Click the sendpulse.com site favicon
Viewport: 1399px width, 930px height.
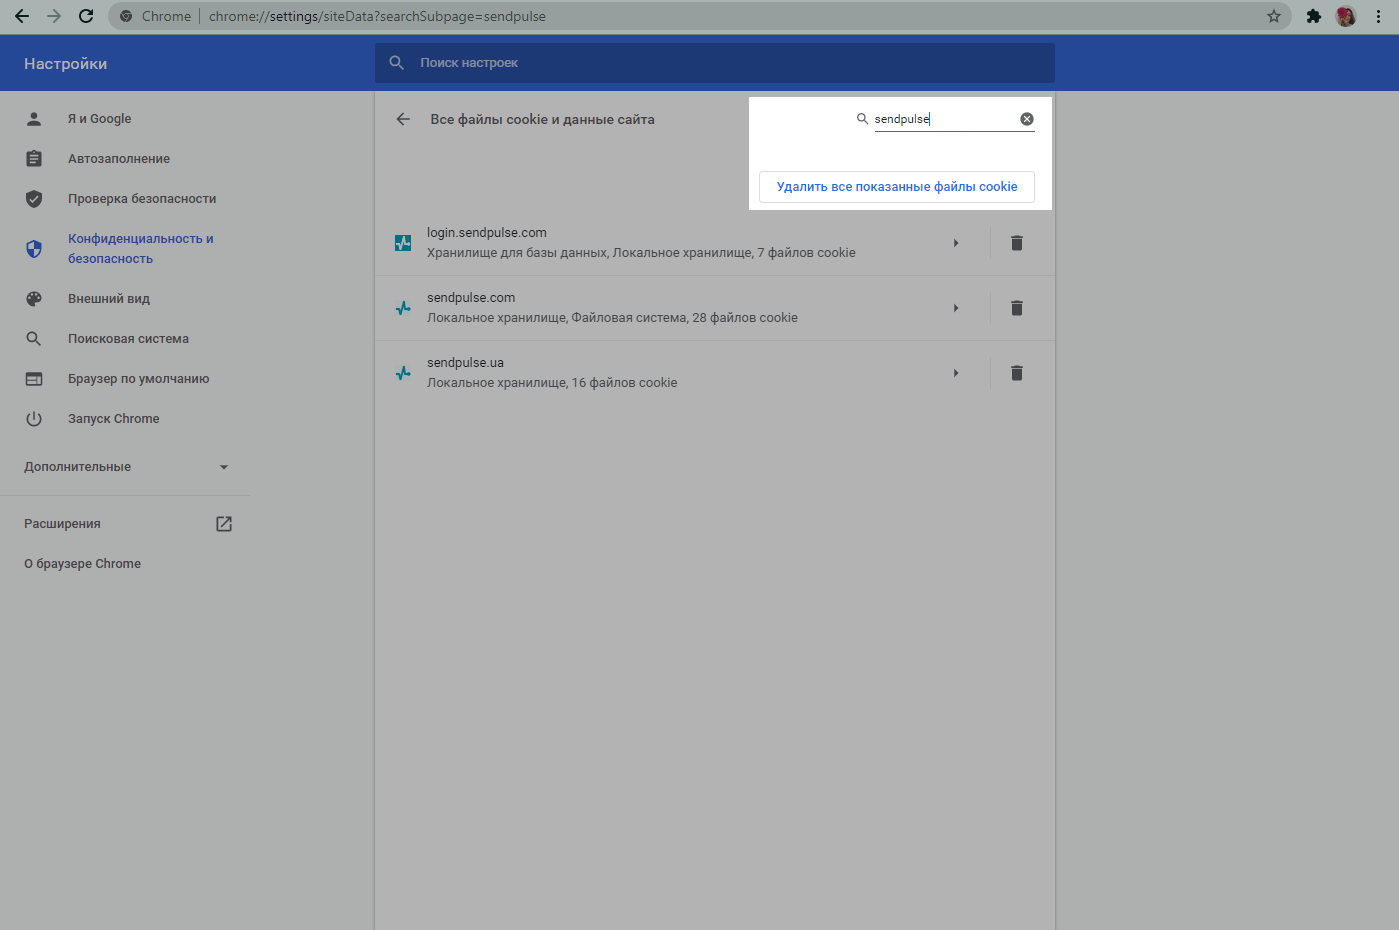click(403, 308)
